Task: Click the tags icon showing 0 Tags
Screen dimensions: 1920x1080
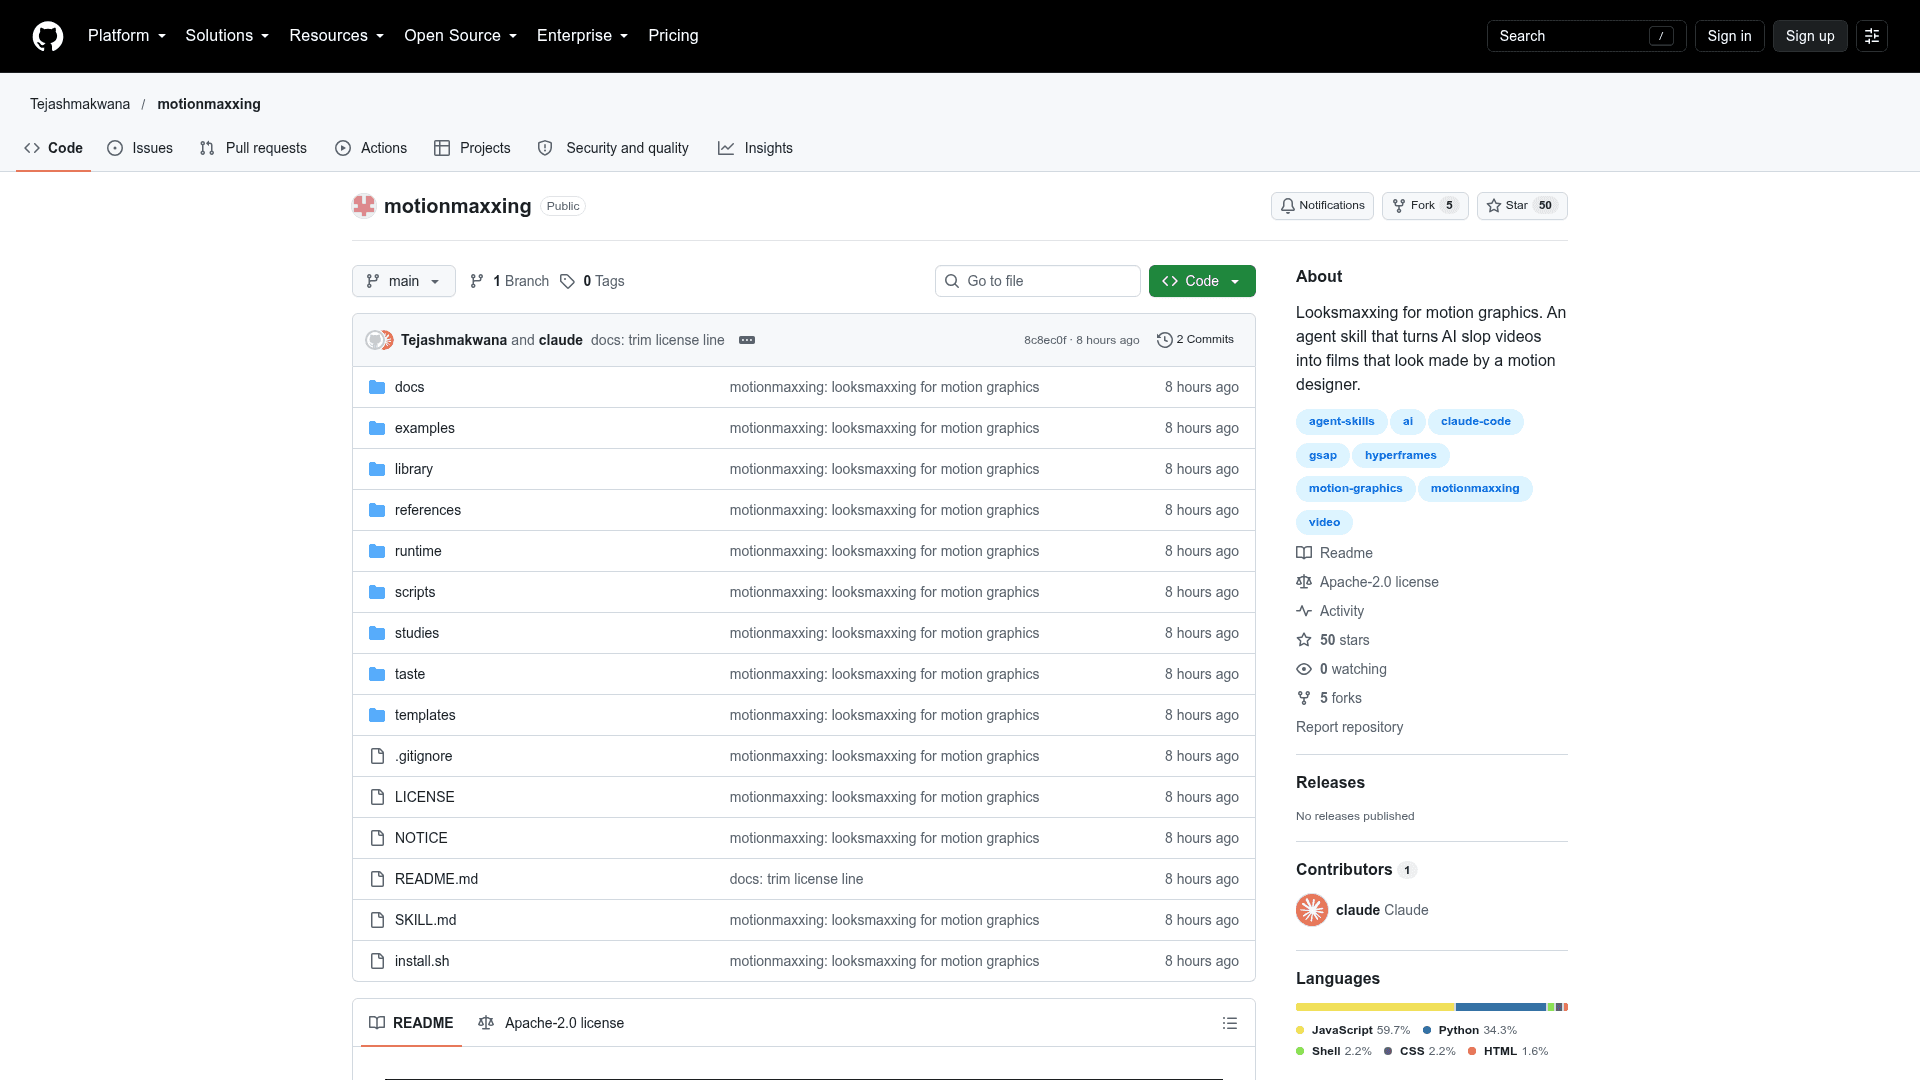Action: coord(567,281)
